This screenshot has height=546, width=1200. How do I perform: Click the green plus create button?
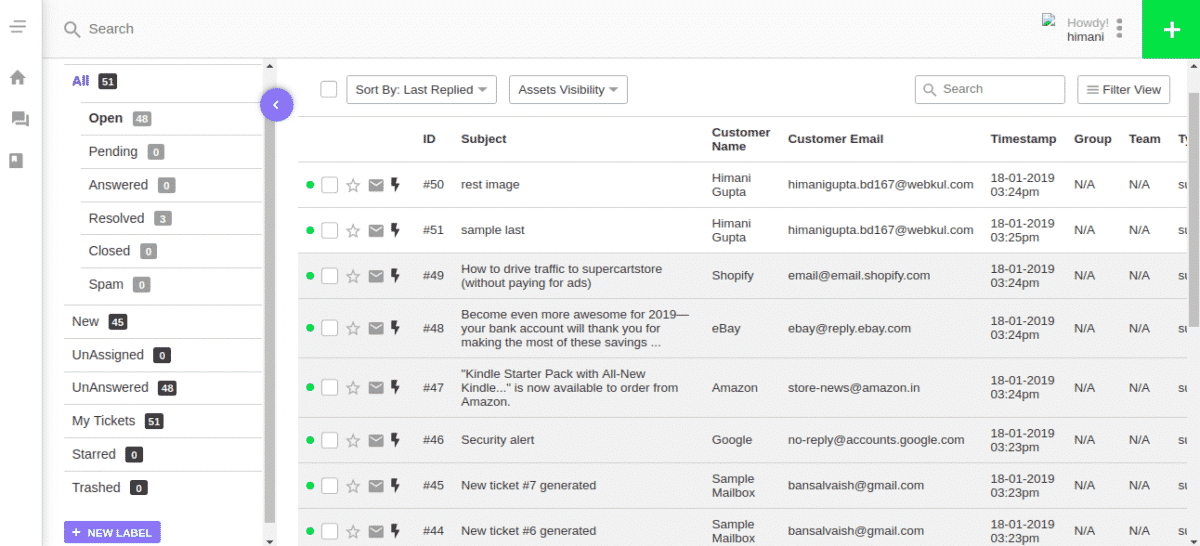[x=1171, y=29]
